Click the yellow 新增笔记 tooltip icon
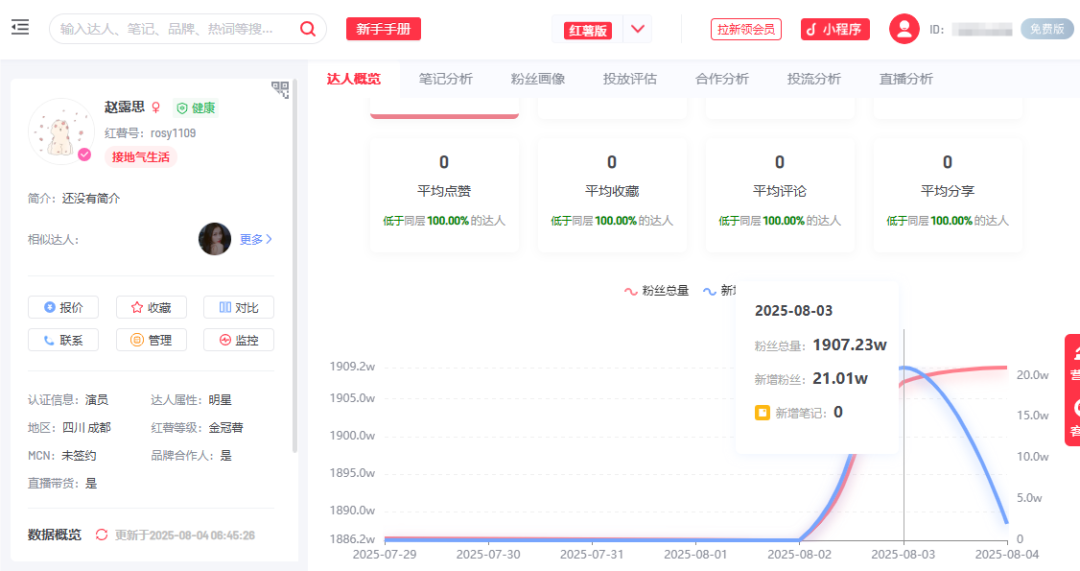This screenshot has width=1080, height=571. [762, 413]
